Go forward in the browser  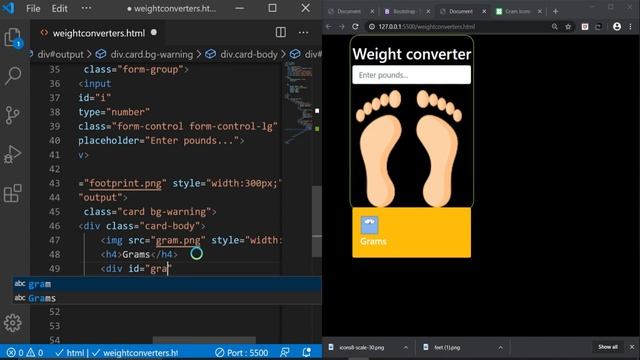(x=342, y=27)
